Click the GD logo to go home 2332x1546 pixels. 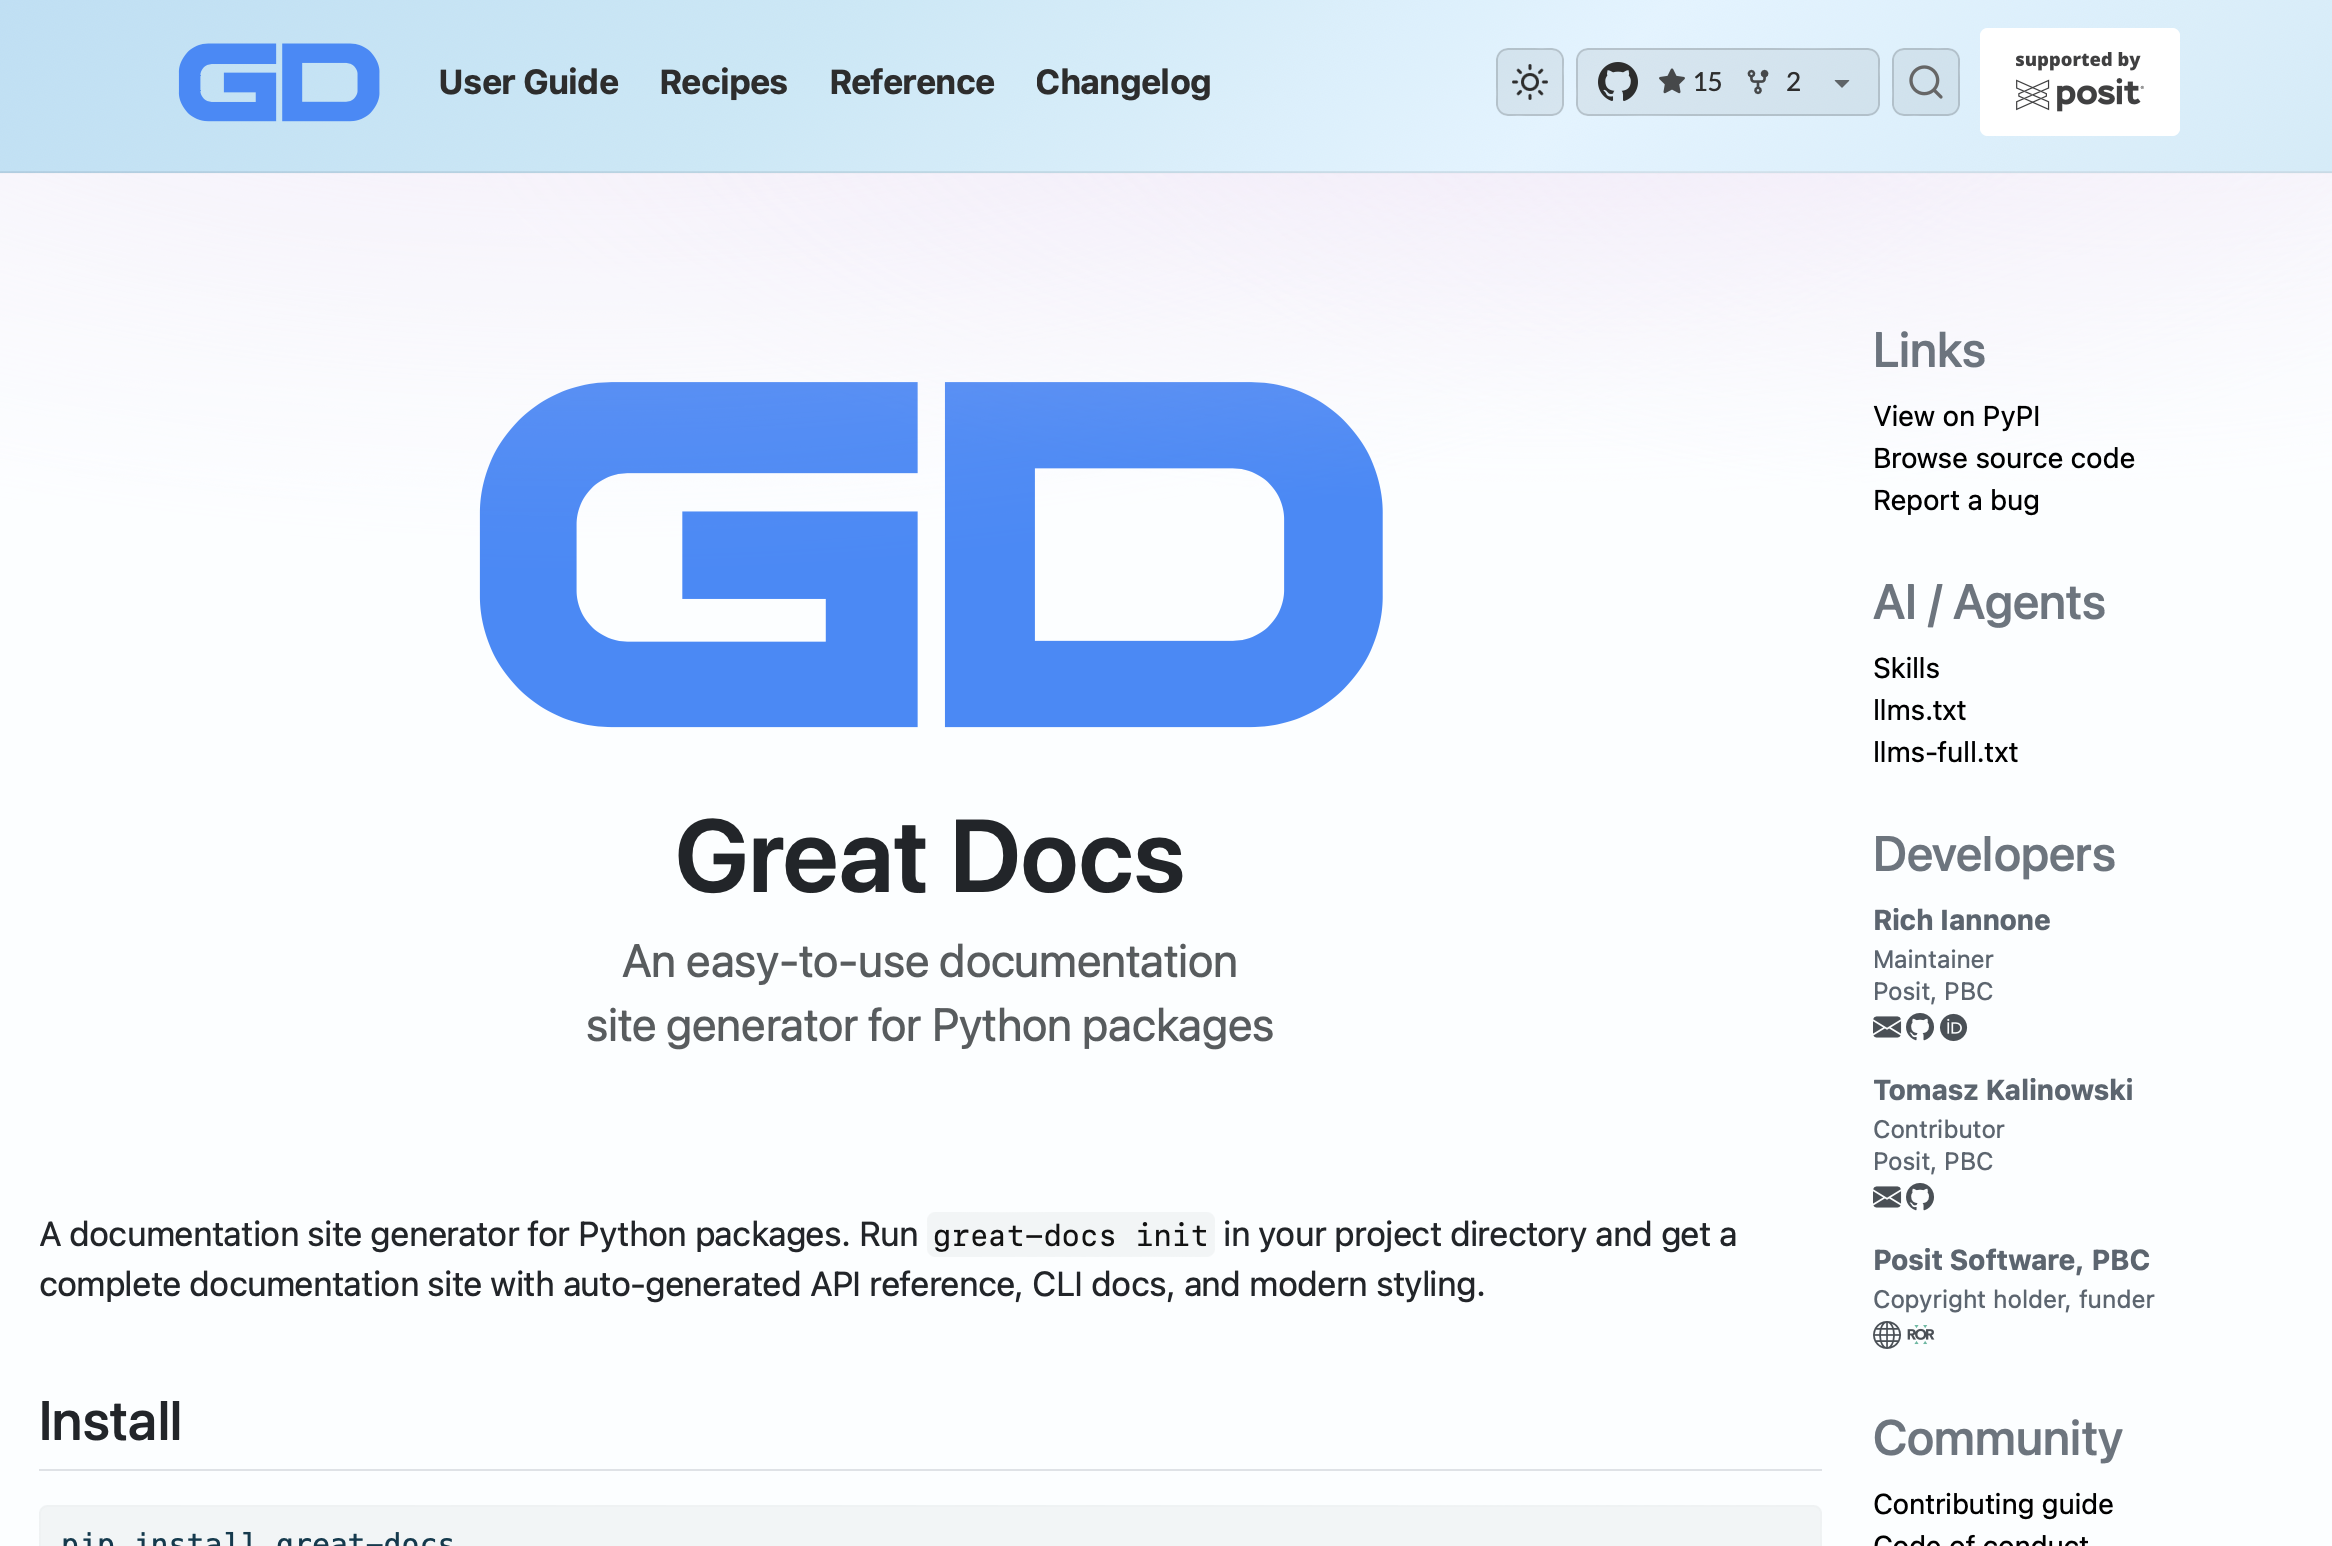[278, 82]
